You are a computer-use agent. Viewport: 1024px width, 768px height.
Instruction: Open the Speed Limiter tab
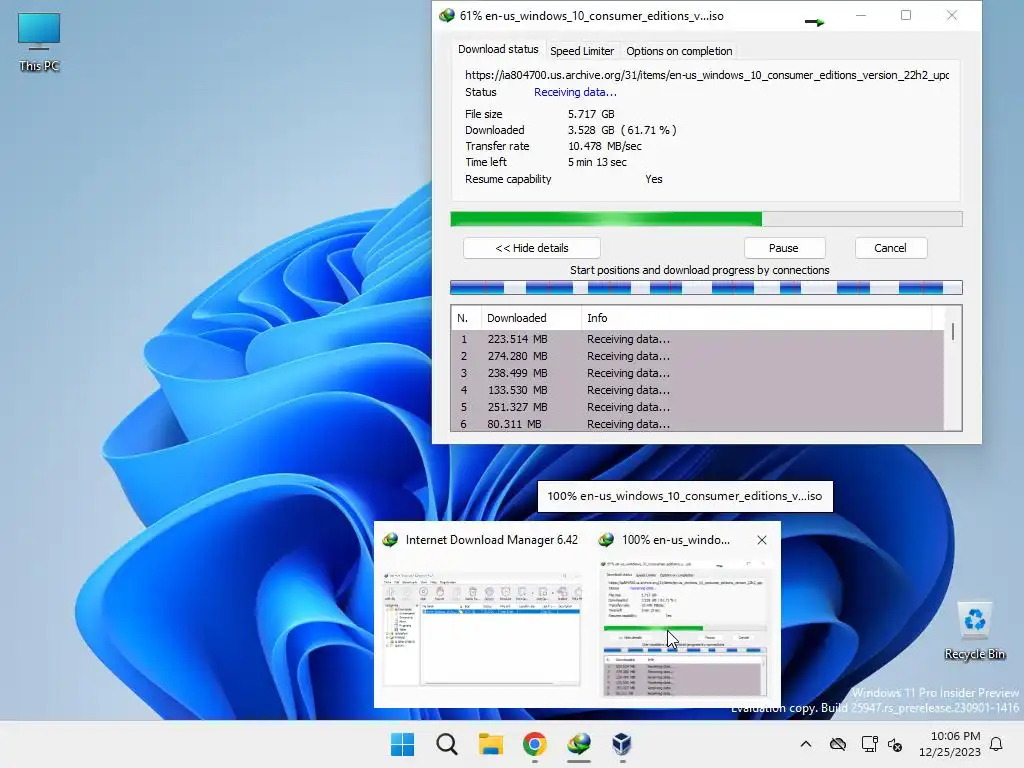point(581,51)
